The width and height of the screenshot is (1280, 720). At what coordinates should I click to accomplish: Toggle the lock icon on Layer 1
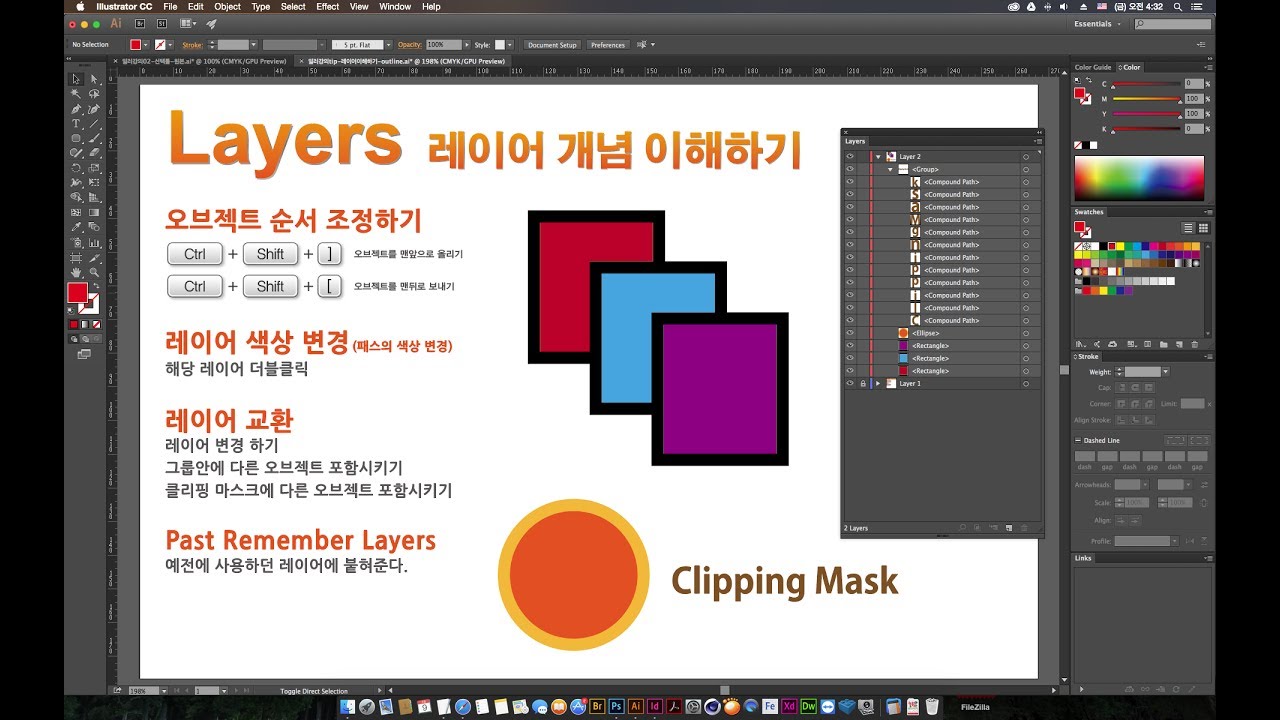pyautogui.click(x=863, y=383)
